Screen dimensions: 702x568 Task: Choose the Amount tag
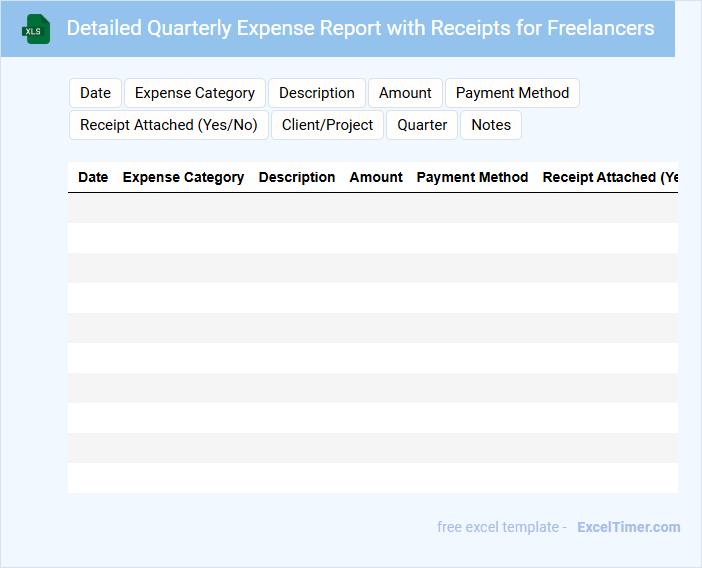pos(405,93)
